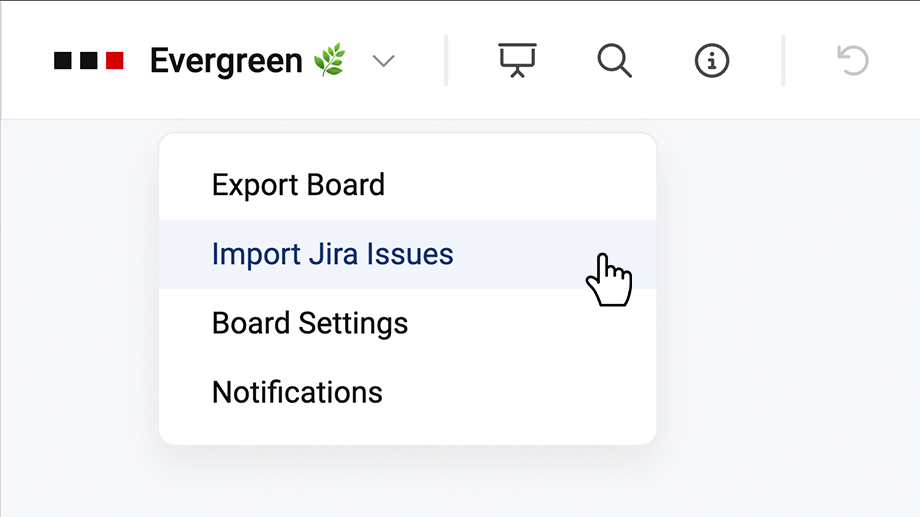This screenshot has width=920, height=517.
Task: Click the undo arrow icon
Action: (852, 61)
